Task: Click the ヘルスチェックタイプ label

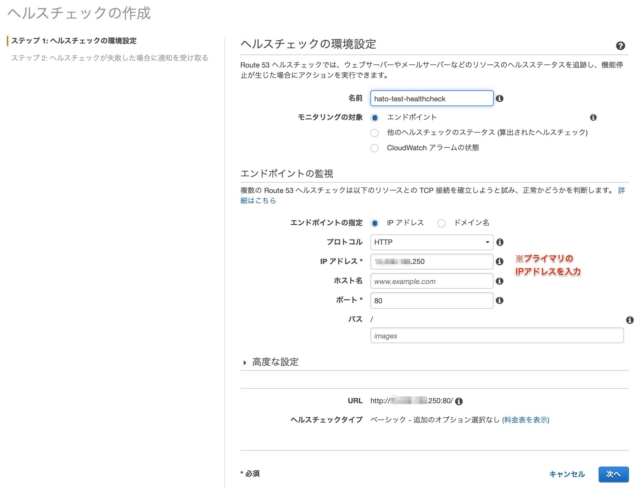Action: 327,420
